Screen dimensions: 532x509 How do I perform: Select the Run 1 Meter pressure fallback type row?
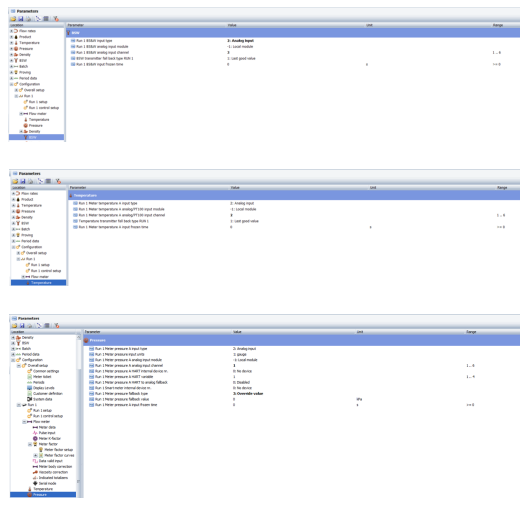[x=301, y=394]
